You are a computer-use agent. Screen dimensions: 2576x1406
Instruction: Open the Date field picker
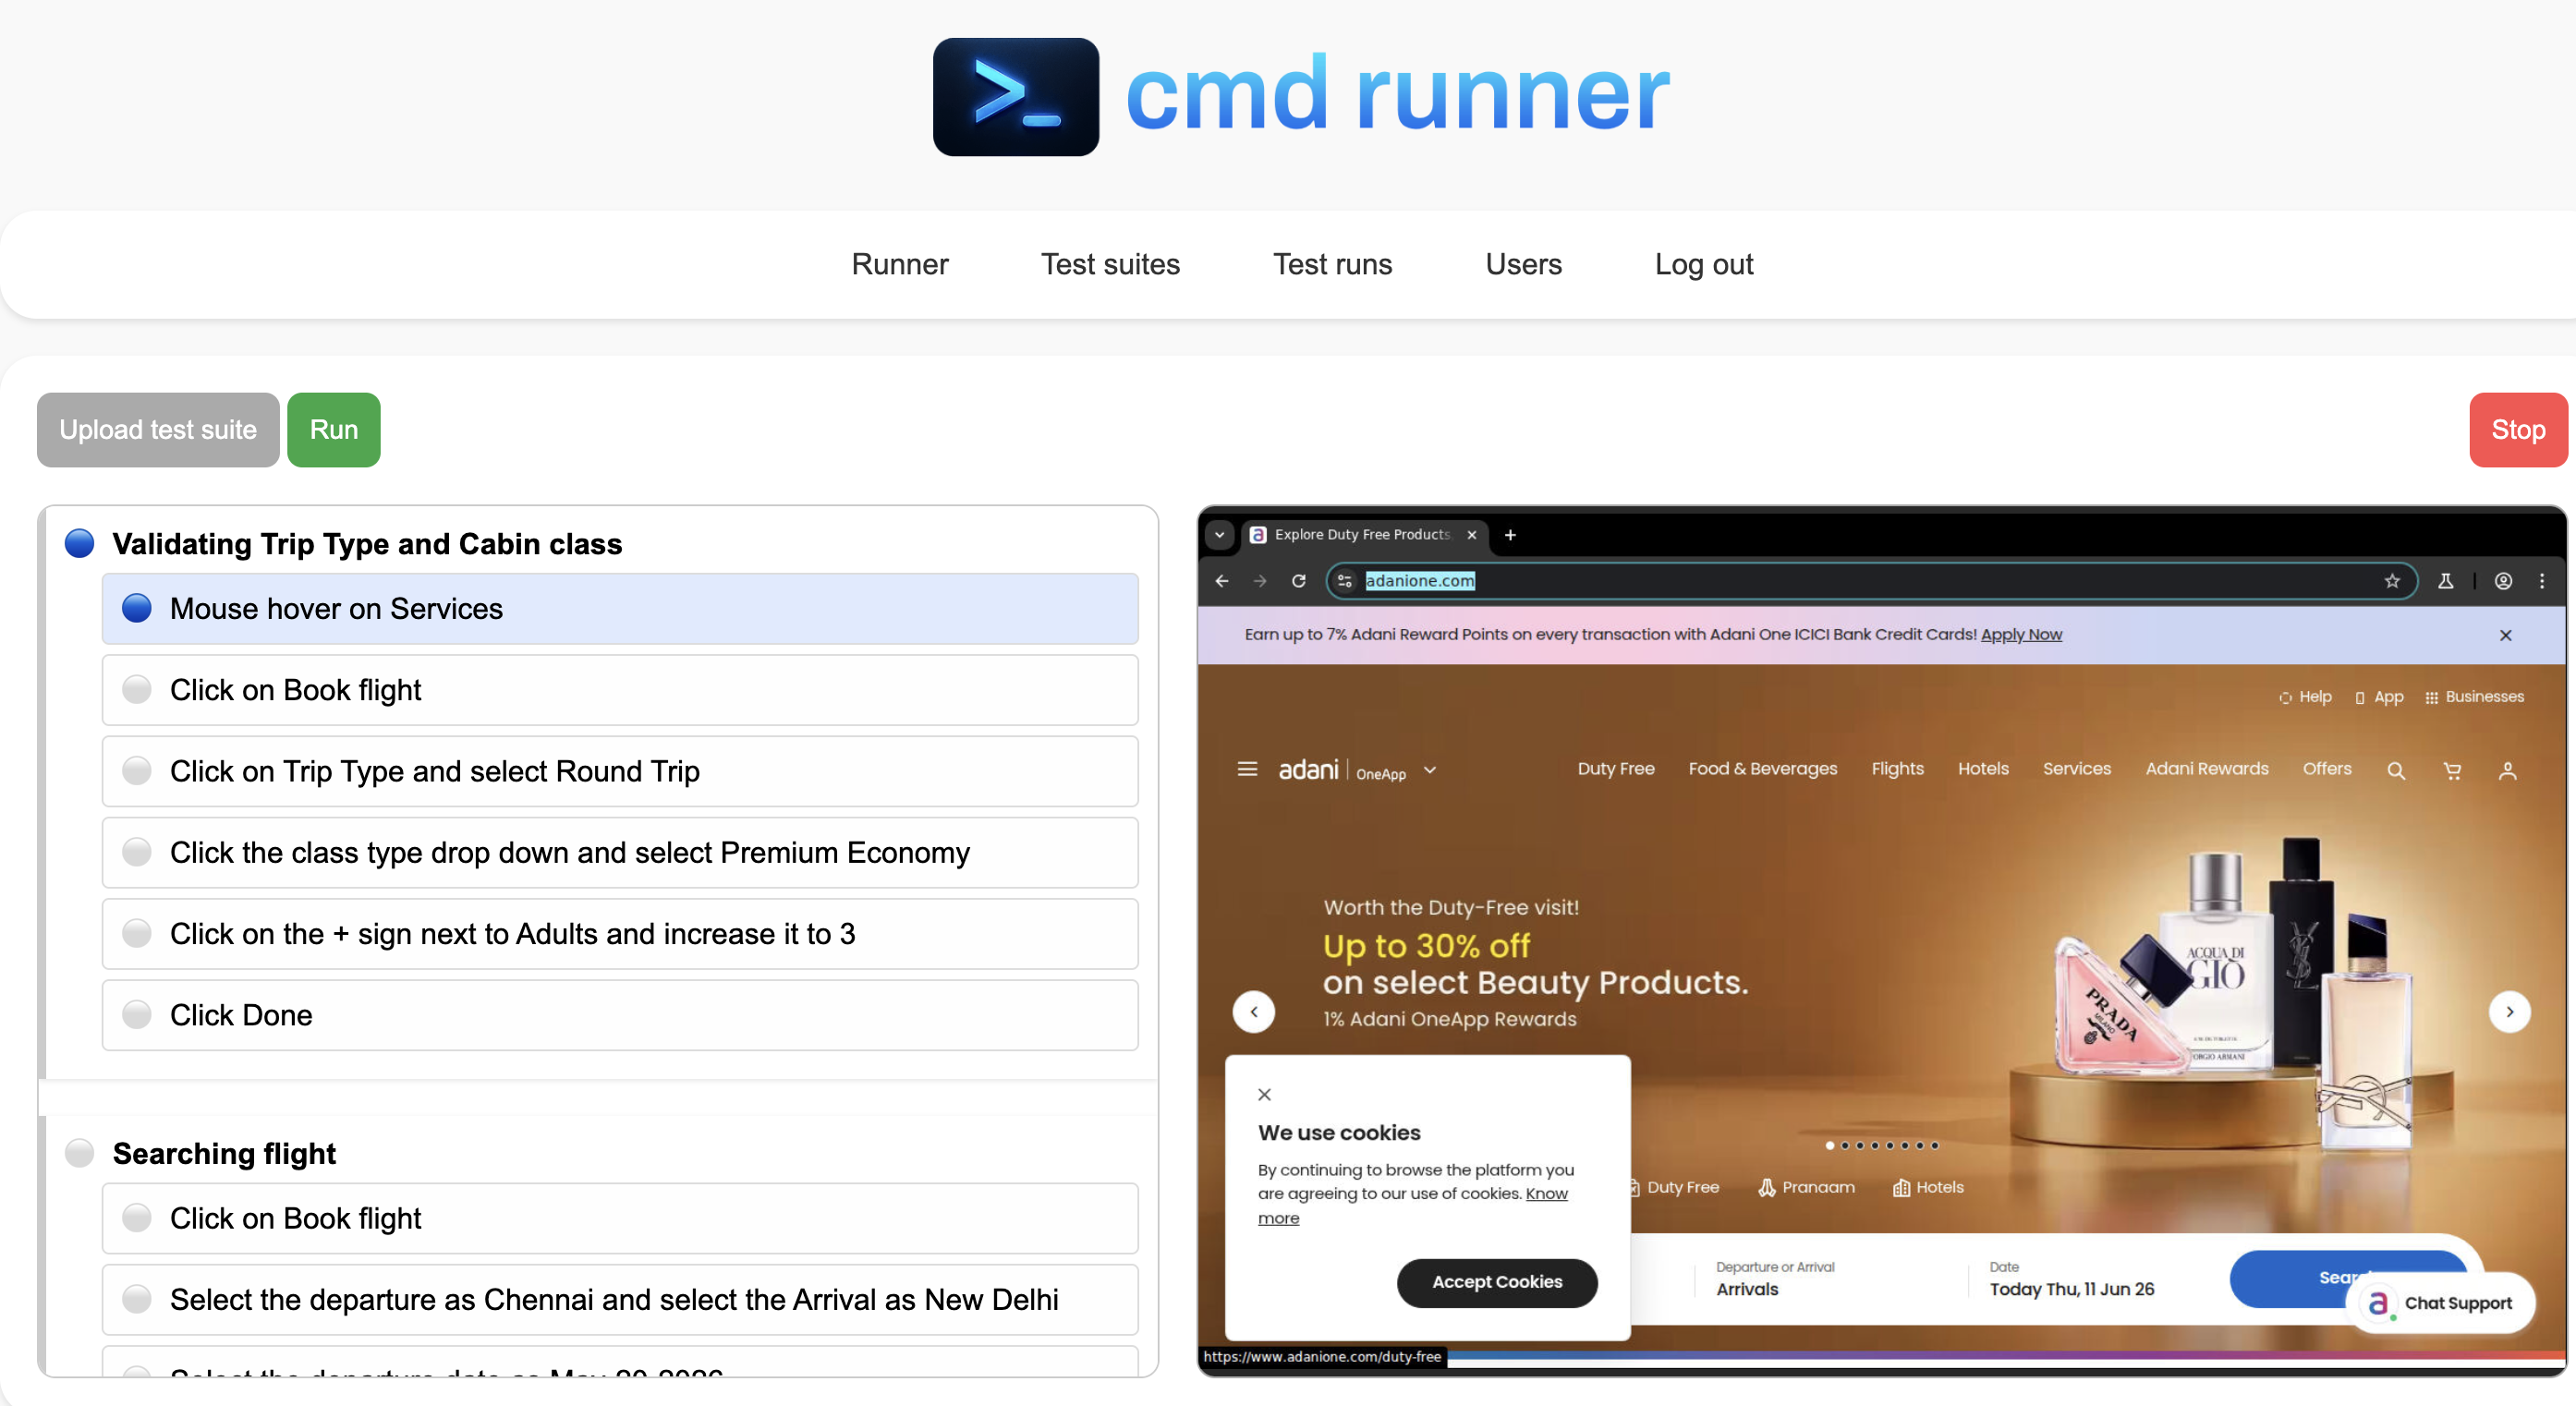2071,1279
